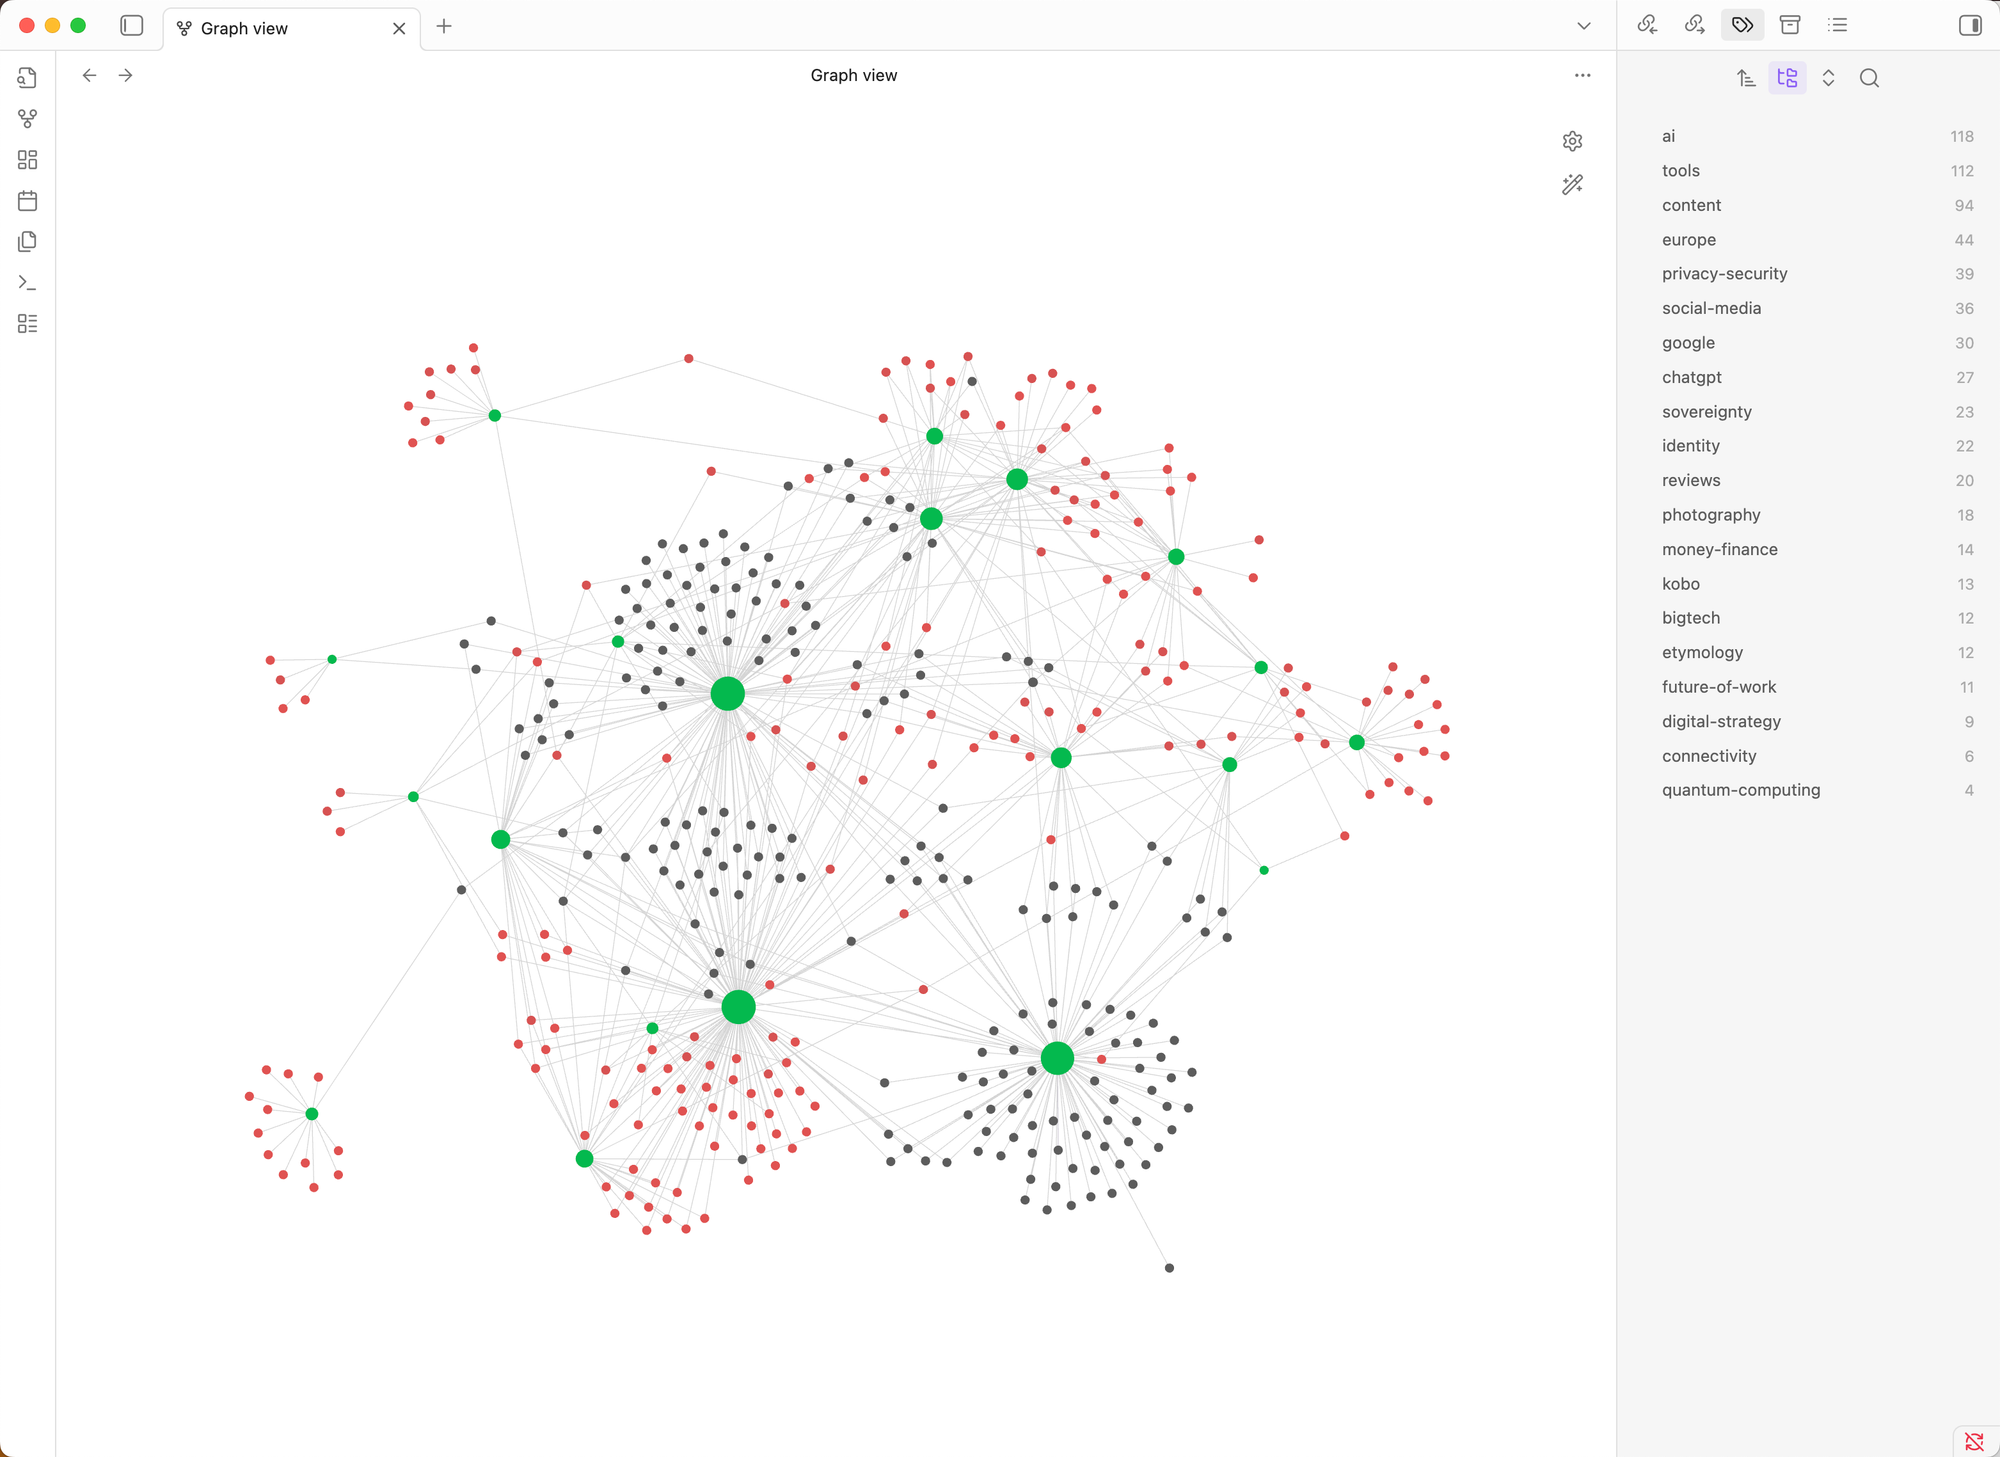Screen dimensions: 2000x1457
Task: Navigate back with left arrow
Action: (x=89, y=75)
